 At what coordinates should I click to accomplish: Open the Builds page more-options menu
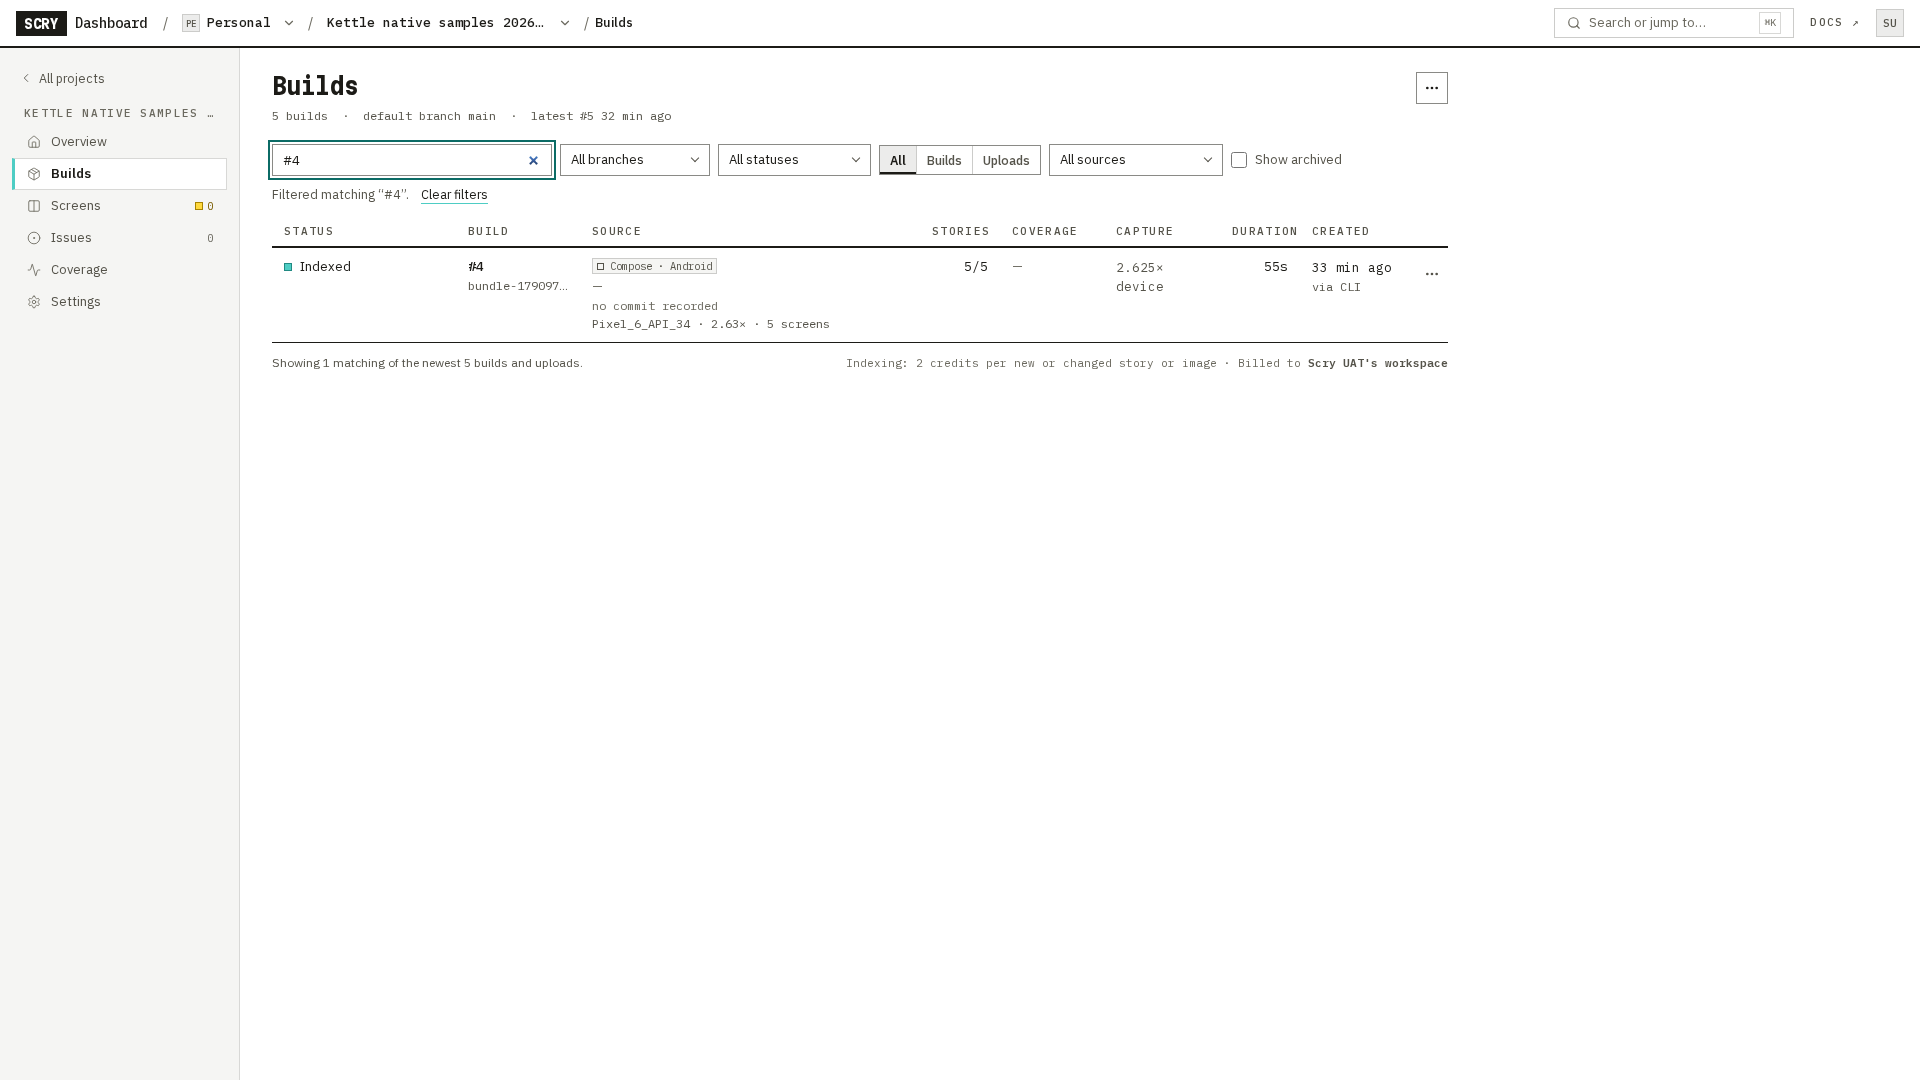click(1431, 88)
